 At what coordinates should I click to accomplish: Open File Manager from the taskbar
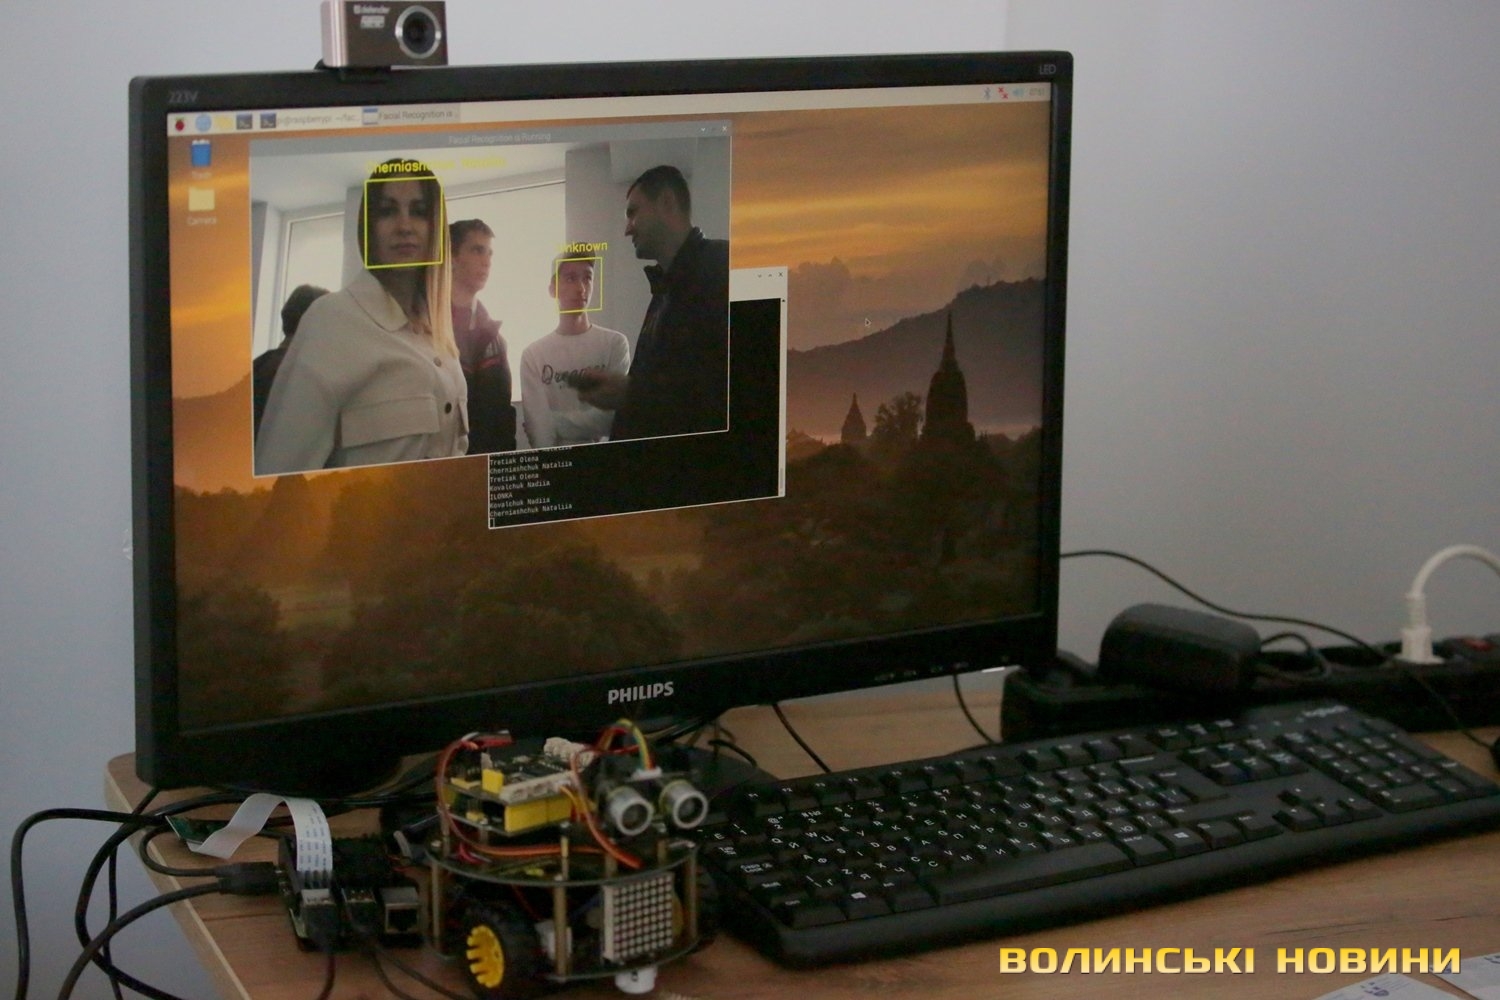pos(224,122)
